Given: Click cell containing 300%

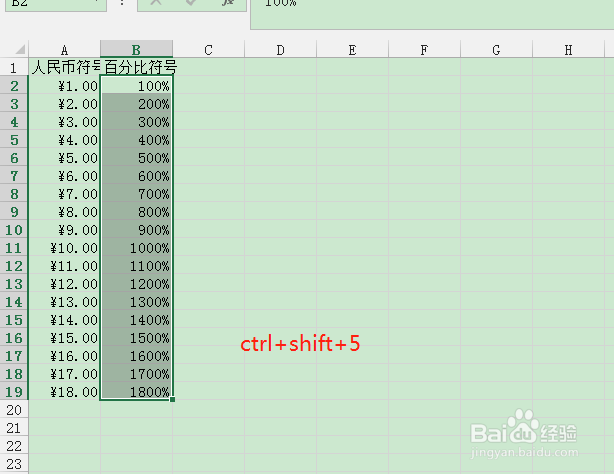Looking at the screenshot, I should coord(136,121).
